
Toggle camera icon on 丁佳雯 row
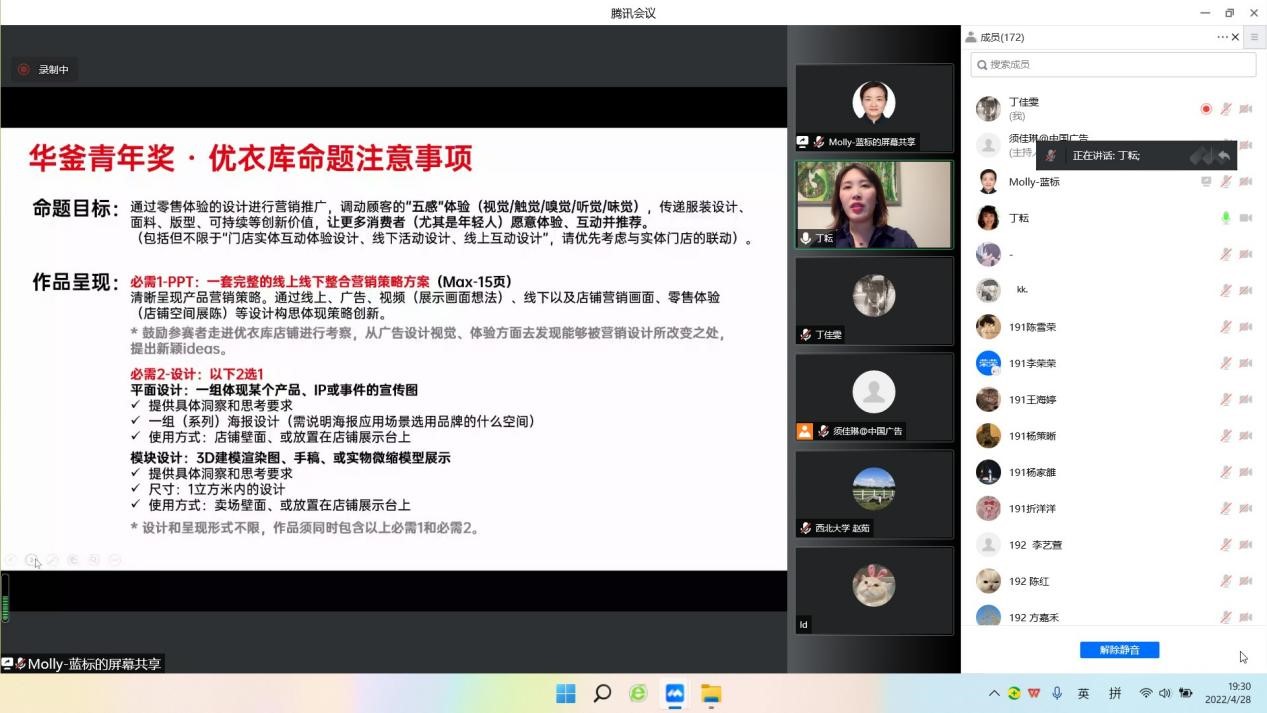(1245, 109)
